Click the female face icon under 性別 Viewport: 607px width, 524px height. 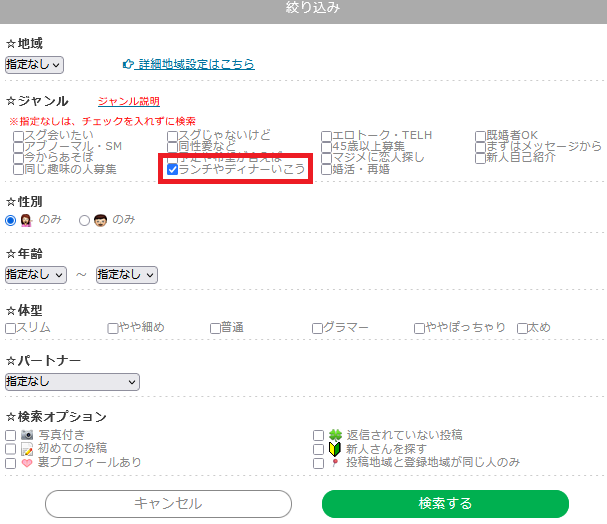click(27, 219)
